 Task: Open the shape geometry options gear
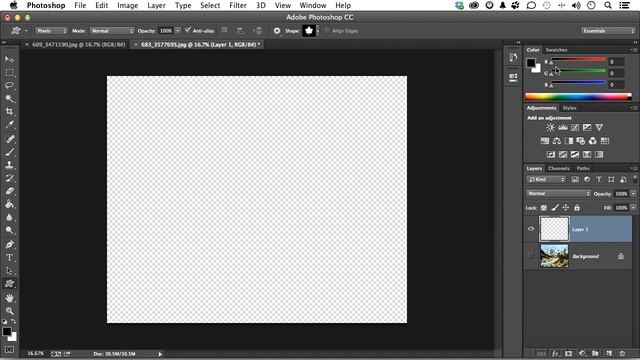coord(277,31)
